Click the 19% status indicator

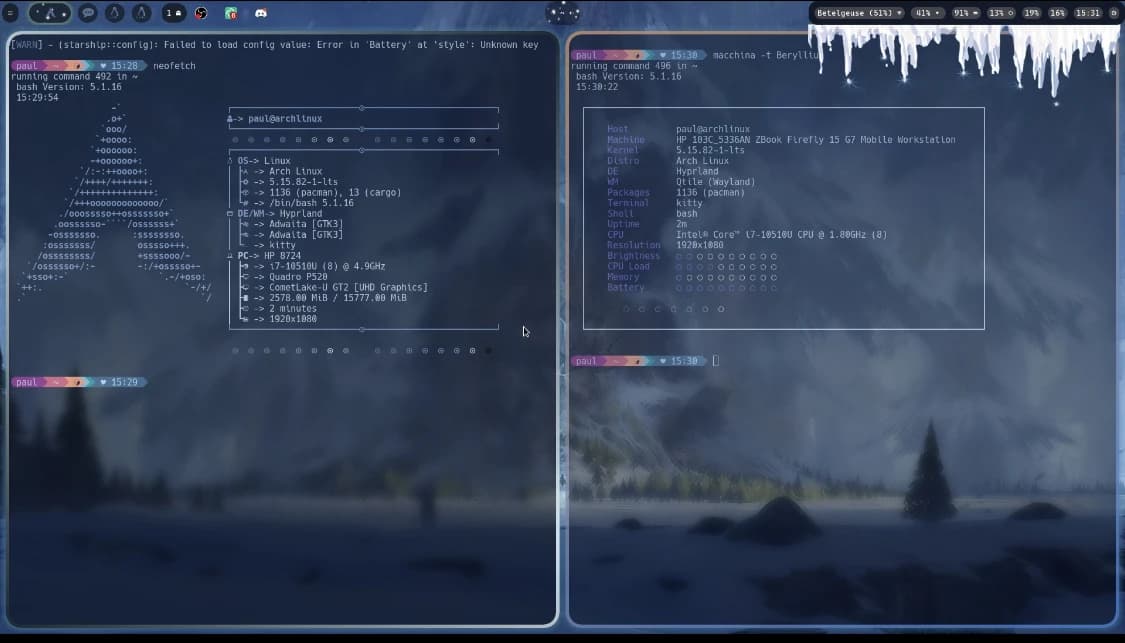(x=1031, y=13)
